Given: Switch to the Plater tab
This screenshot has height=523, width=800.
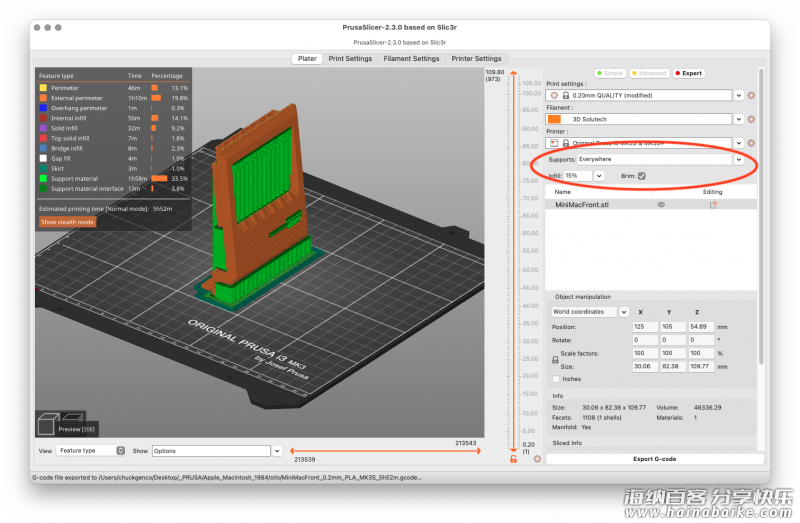Looking at the screenshot, I should click(307, 59).
